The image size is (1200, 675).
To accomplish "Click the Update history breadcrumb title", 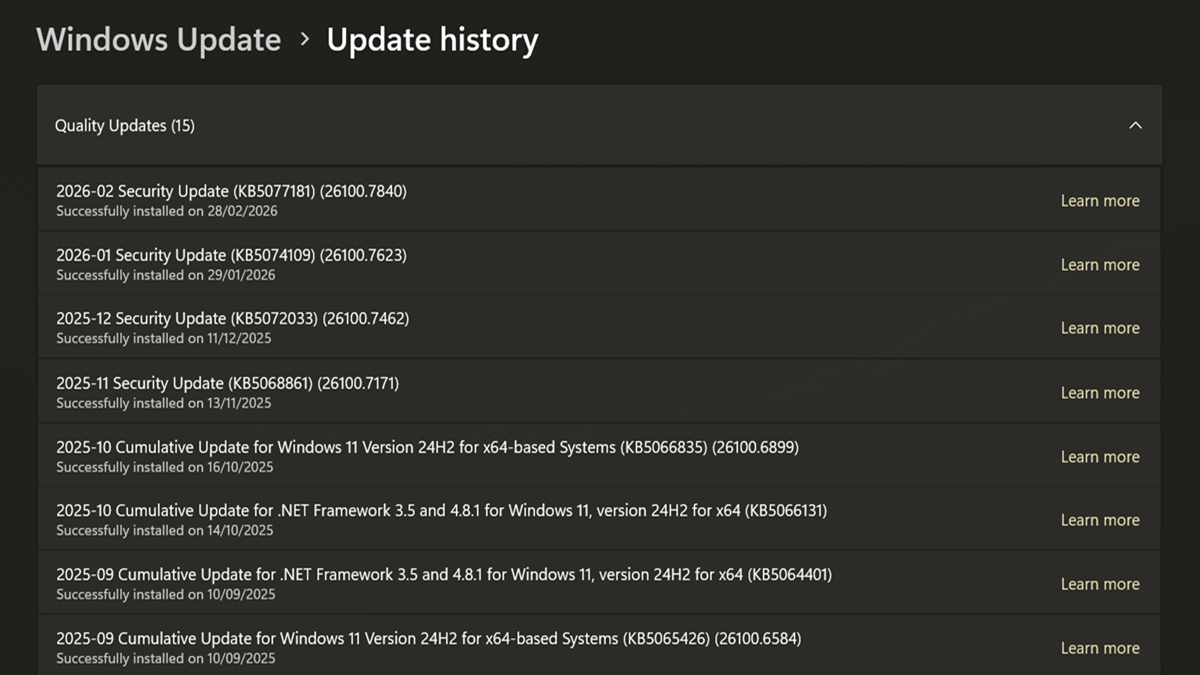I will [432, 40].
